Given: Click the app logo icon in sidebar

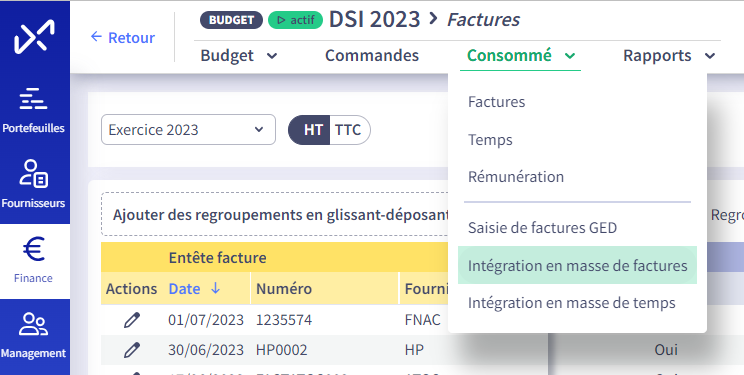Looking at the screenshot, I should pos(34,37).
